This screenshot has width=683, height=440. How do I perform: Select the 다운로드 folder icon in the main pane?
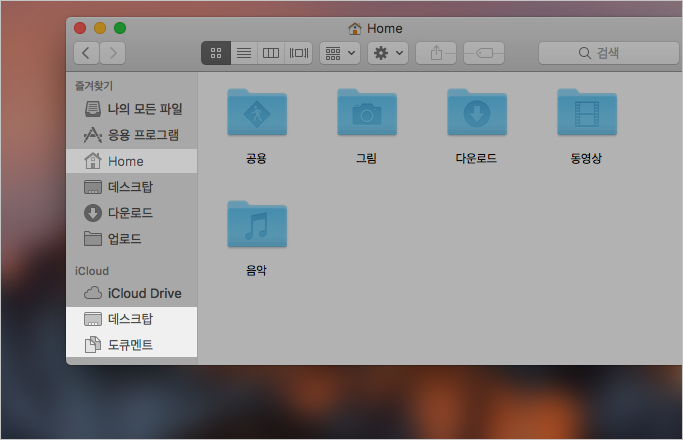pos(477,112)
